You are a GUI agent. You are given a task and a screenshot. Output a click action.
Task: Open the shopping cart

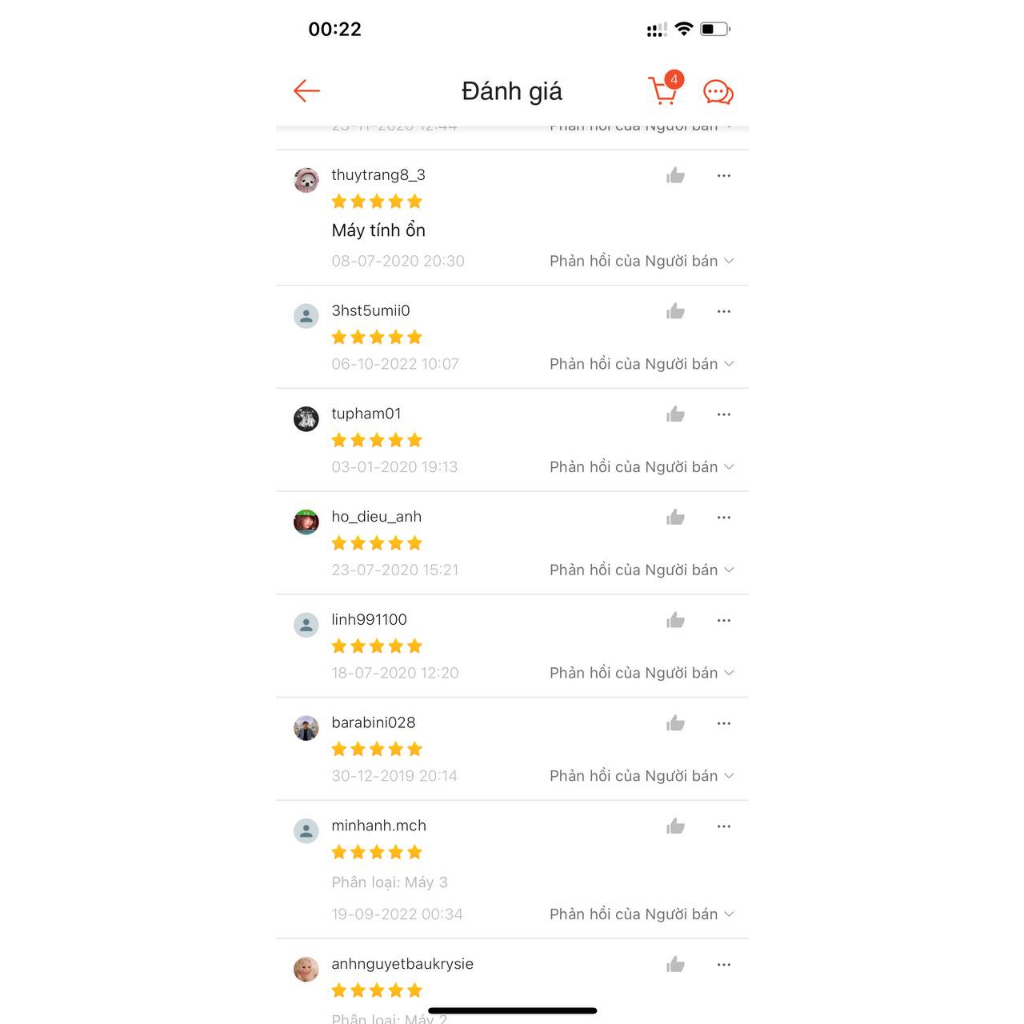pyautogui.click(x=663, y=91)
